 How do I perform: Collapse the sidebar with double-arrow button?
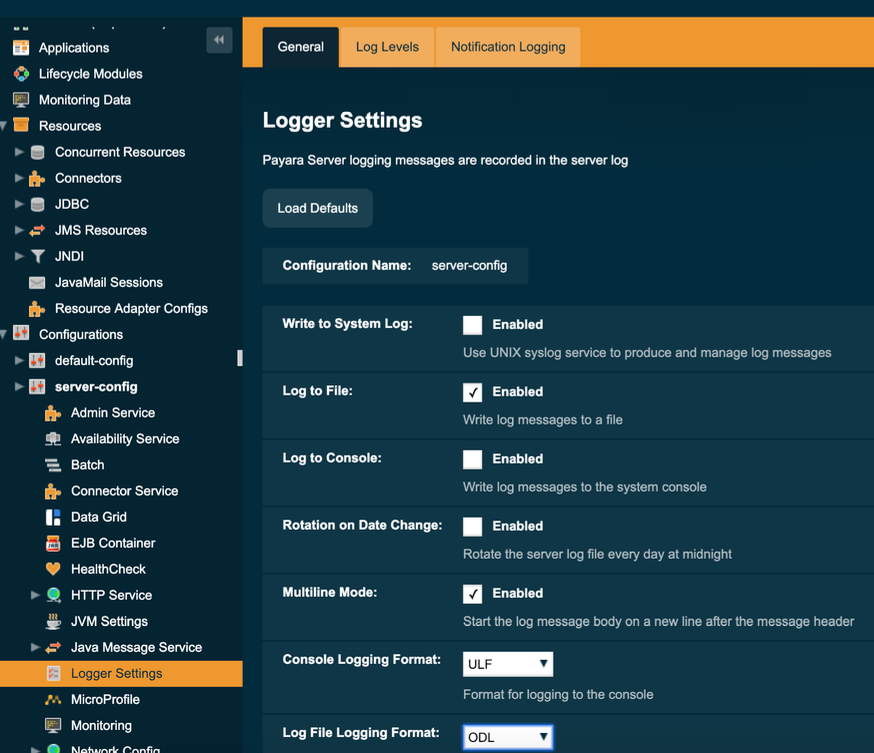(219, 40)
